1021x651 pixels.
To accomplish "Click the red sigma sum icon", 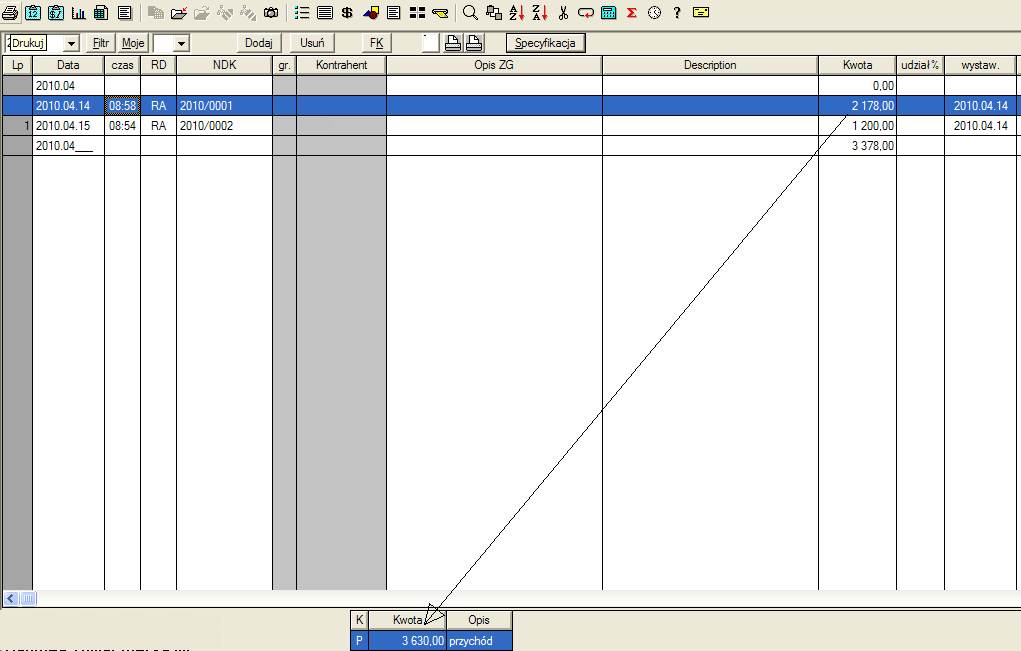I will click(632, 13).
